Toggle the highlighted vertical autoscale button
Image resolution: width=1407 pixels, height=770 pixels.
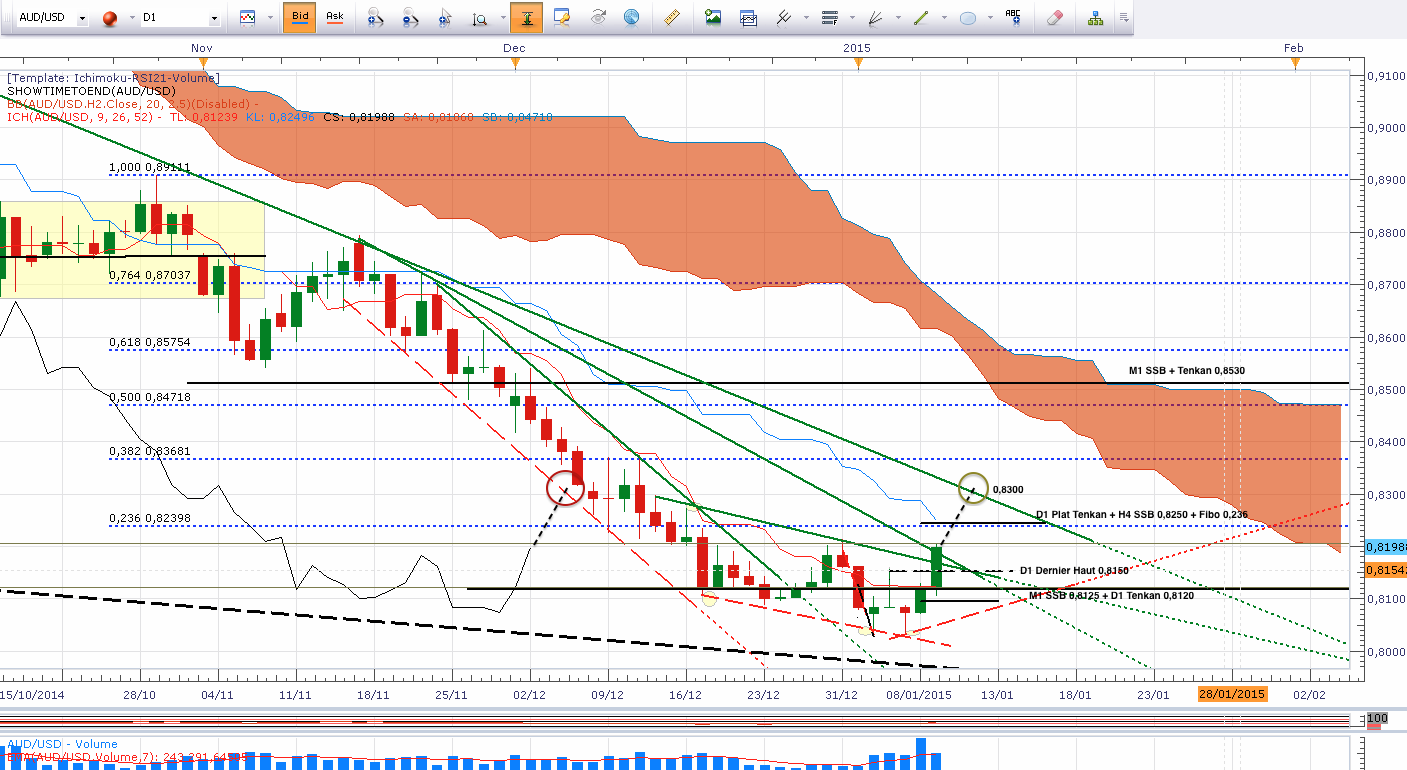pos(526,17)
